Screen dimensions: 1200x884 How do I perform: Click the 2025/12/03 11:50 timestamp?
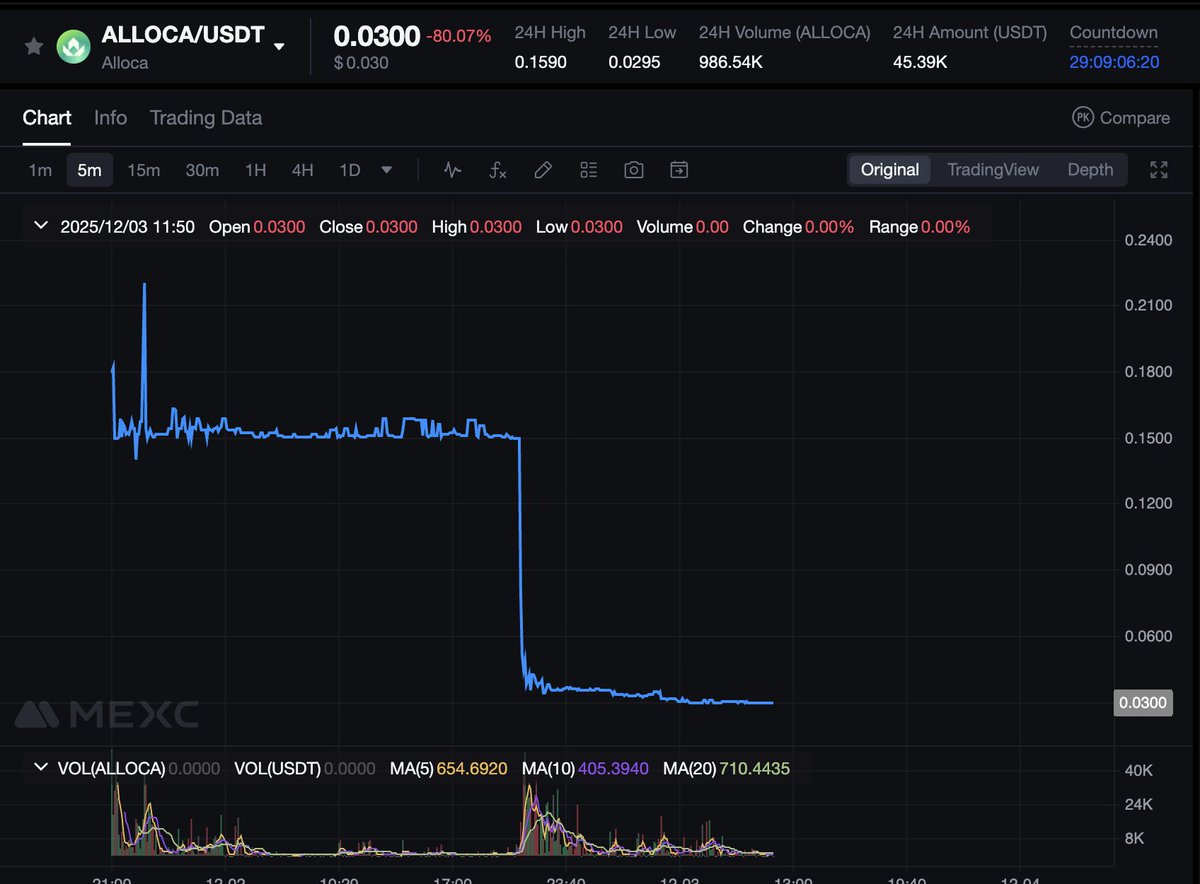[x=127, y=227]
